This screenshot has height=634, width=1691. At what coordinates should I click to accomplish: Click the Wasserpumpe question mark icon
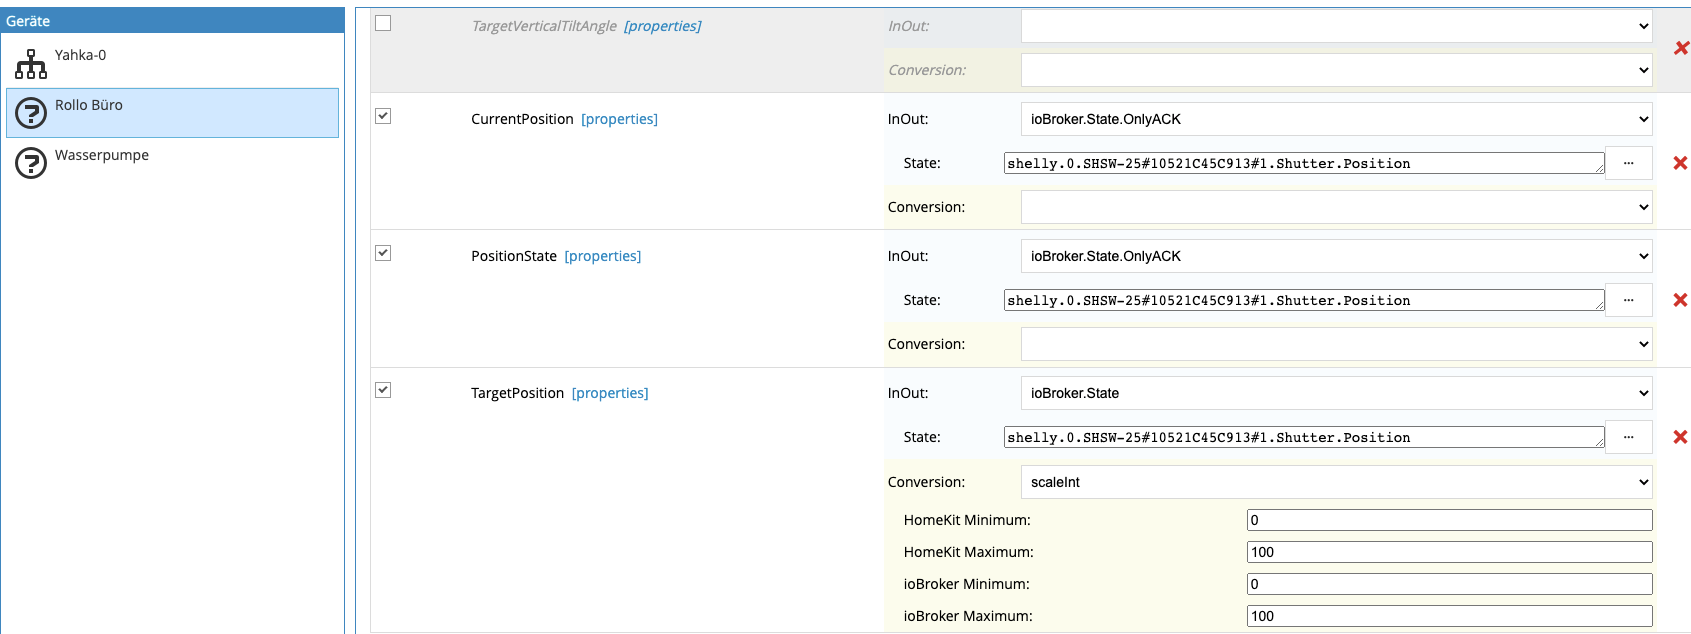click(x=31, y=163)
